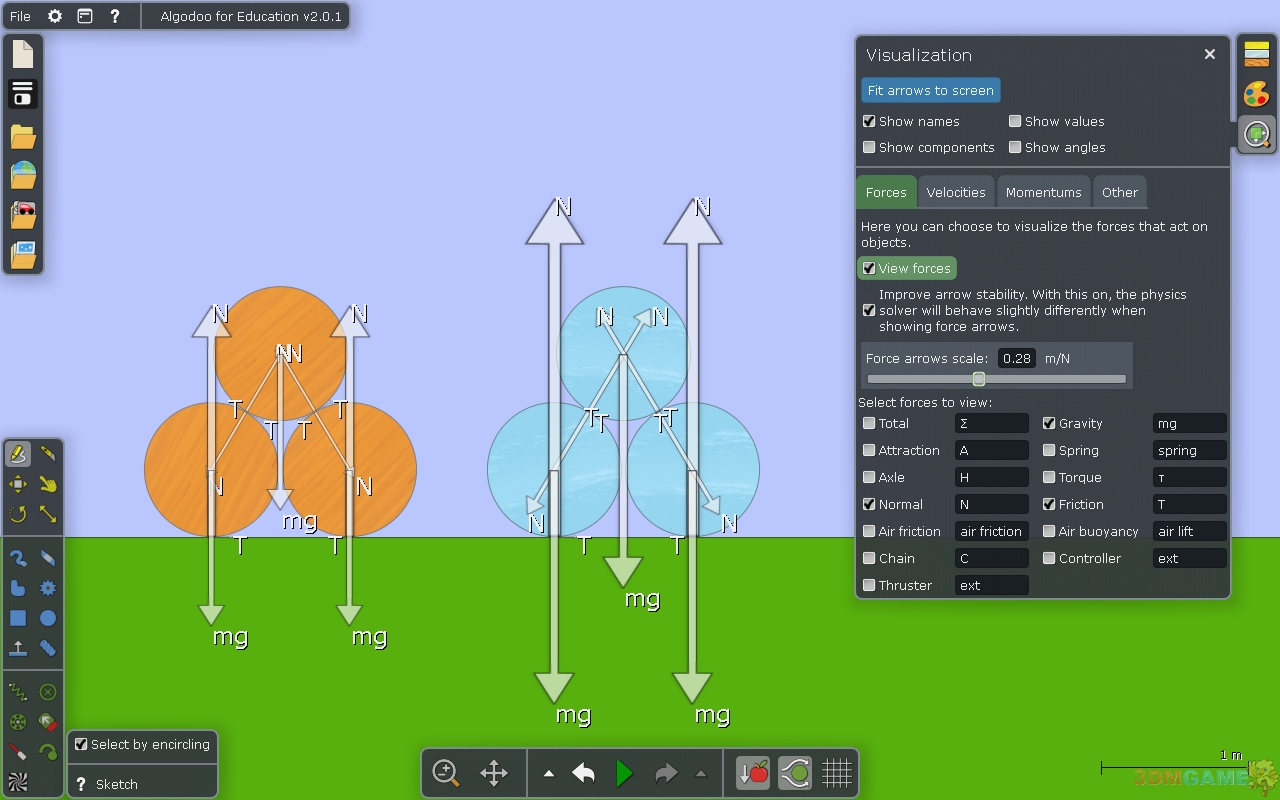Expand the undo history arrow
This screenshot has width=1280, height=800.
click(548, 773)
